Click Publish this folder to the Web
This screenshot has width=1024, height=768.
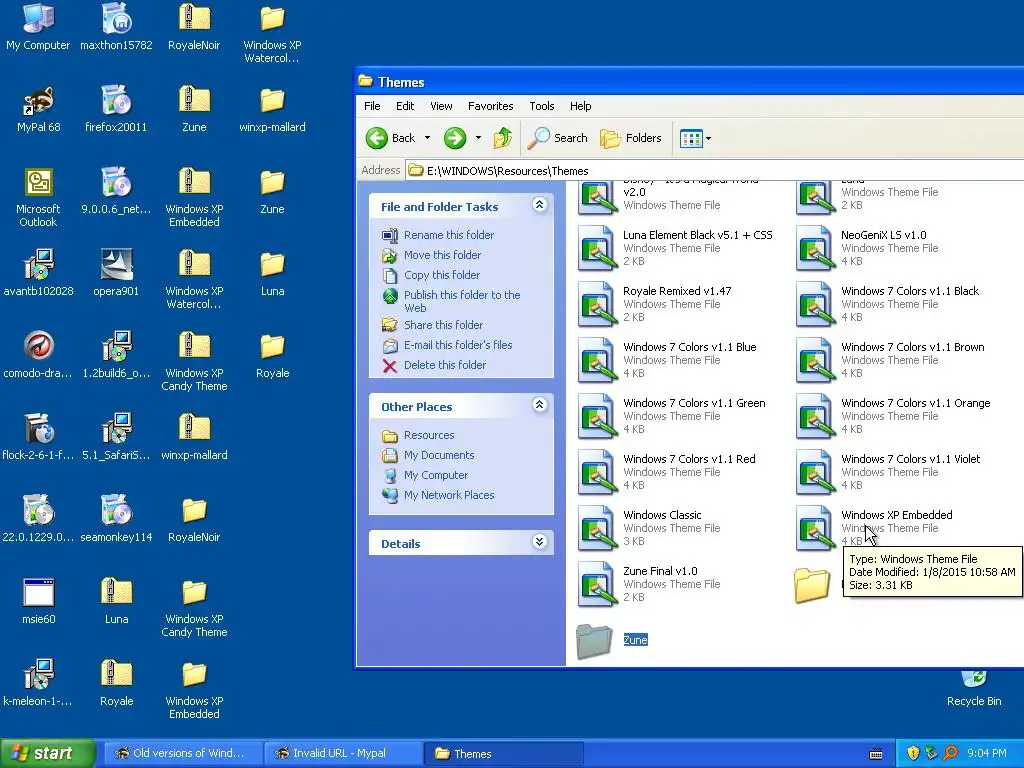(x=462, y=301)
